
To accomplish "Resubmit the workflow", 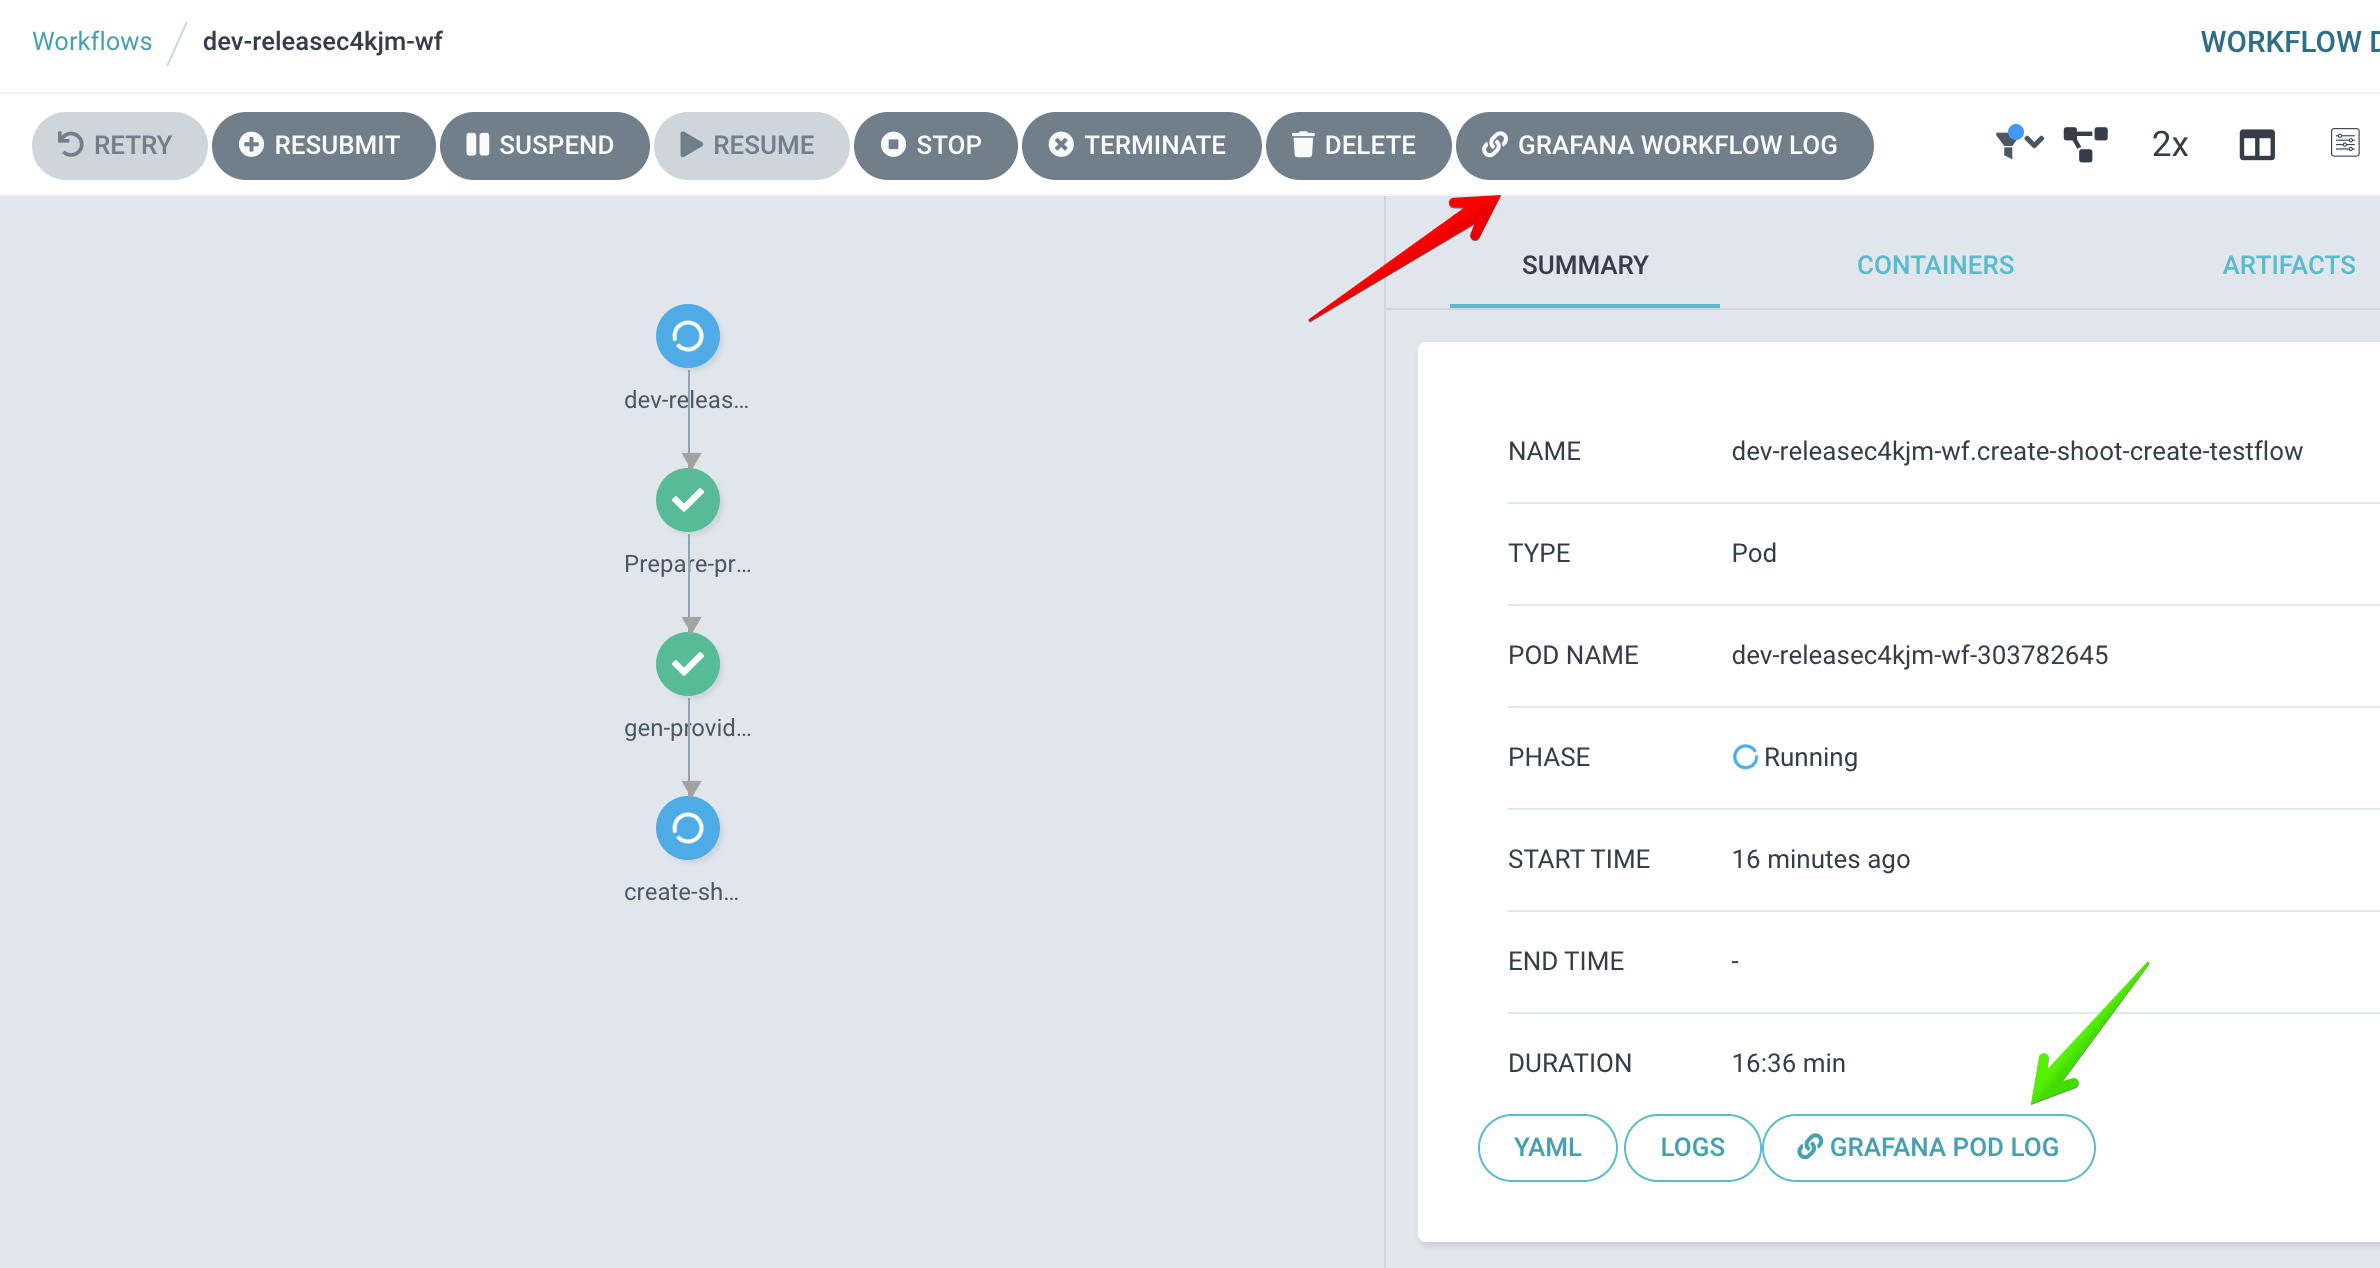I will [x=323, y=145].
